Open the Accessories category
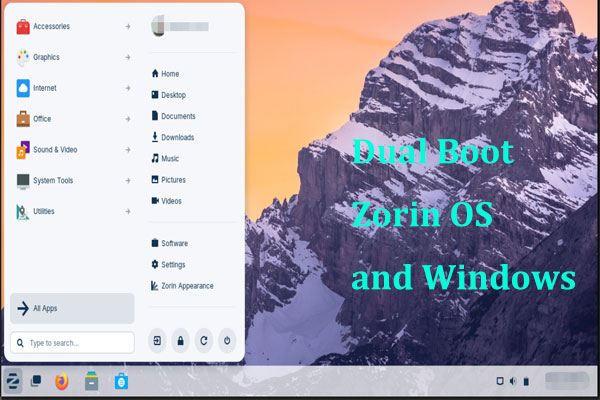Viewport: 600px width, 400px height. [73, 26]
